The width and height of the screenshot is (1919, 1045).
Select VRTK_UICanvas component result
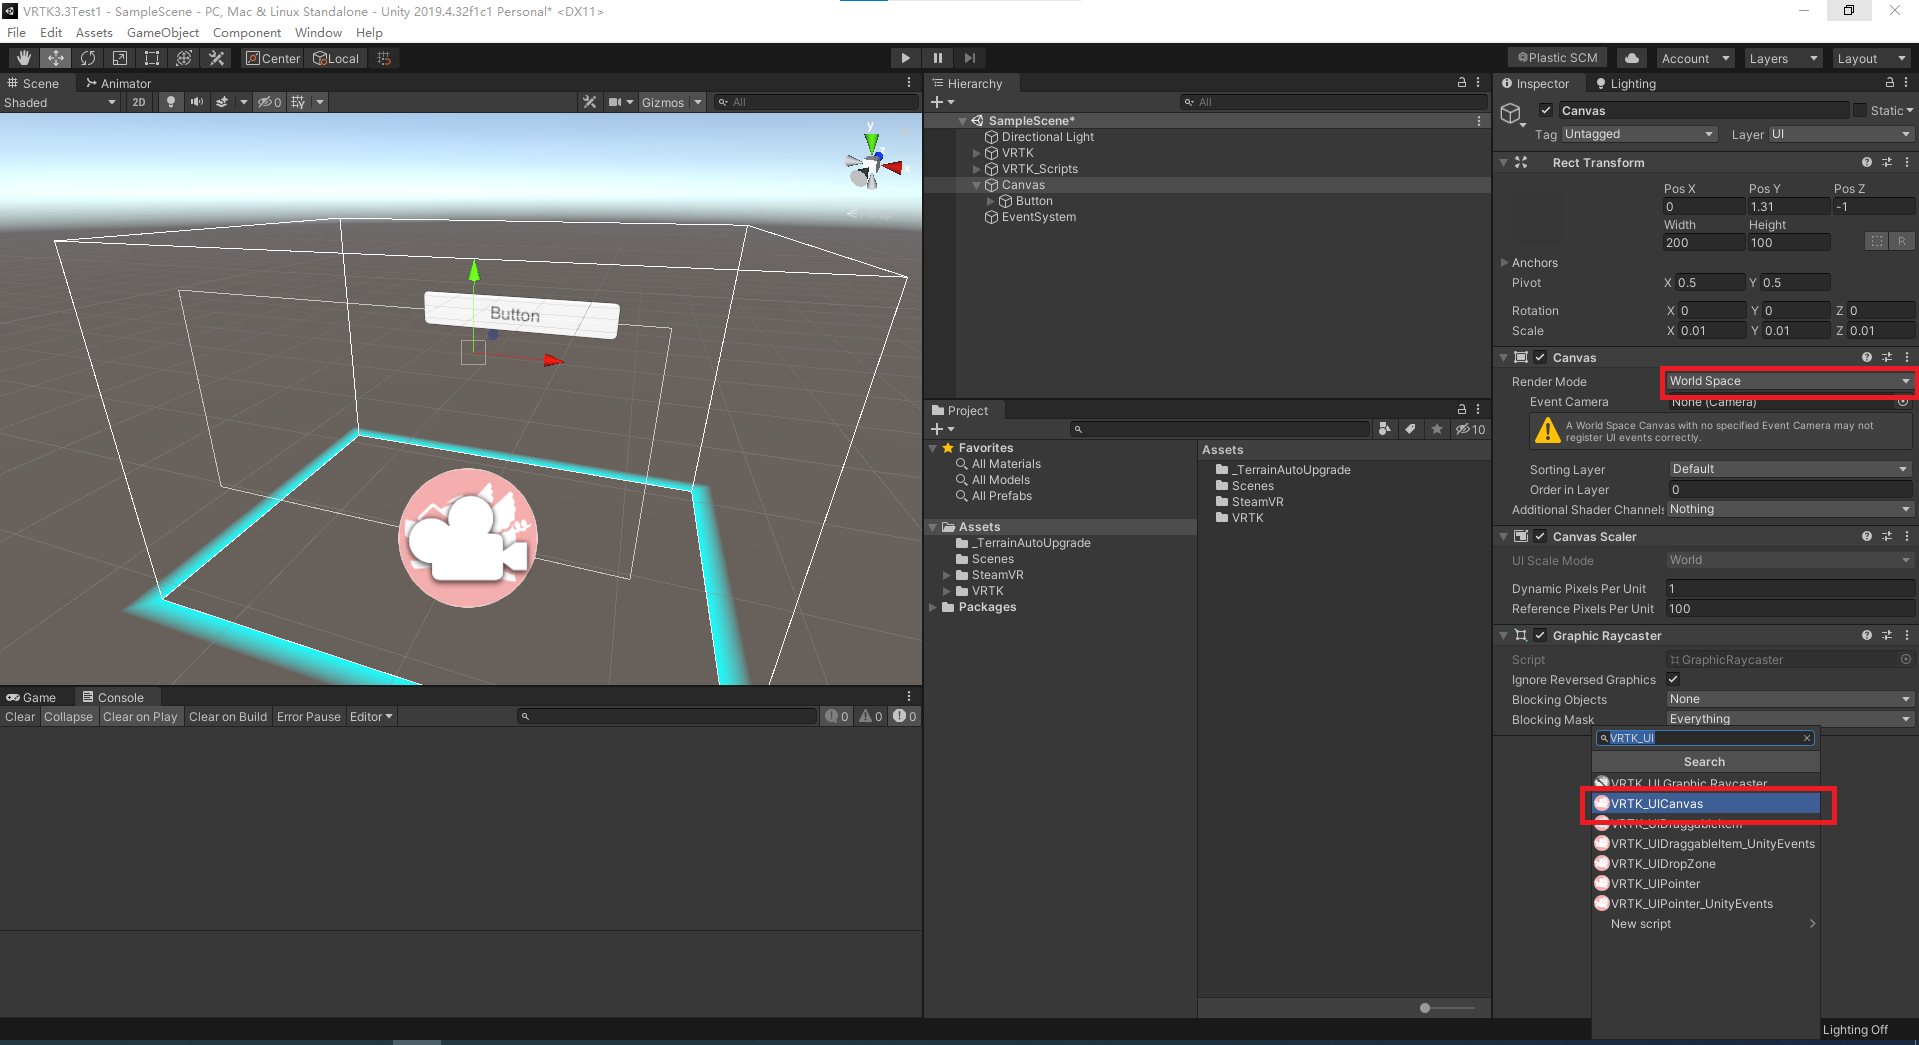(1706, 804)
